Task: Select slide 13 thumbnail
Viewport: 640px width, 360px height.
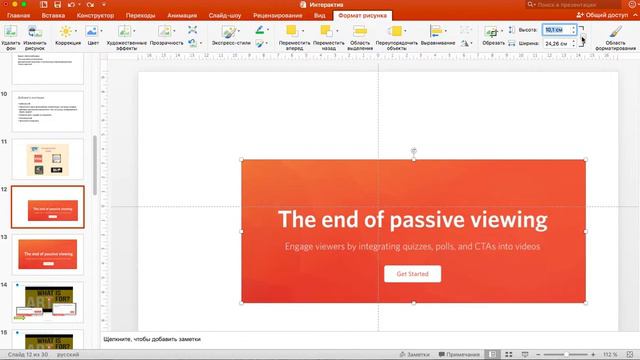Action: [48, 254]
